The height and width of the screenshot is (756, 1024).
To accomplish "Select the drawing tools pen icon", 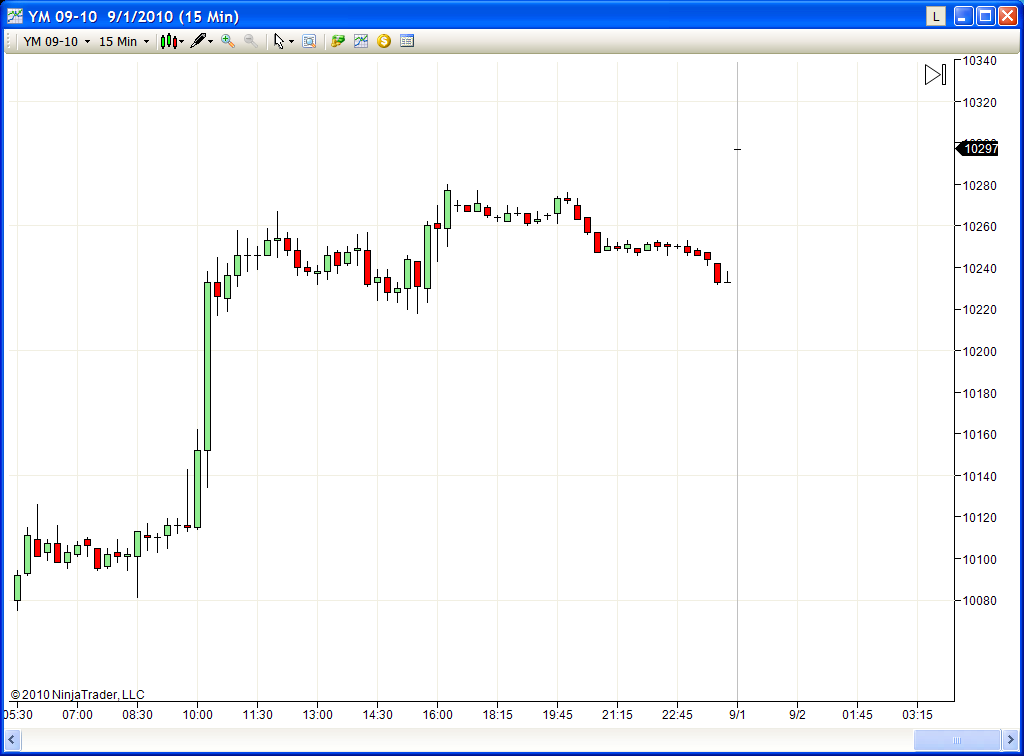I will click(198, 41).
